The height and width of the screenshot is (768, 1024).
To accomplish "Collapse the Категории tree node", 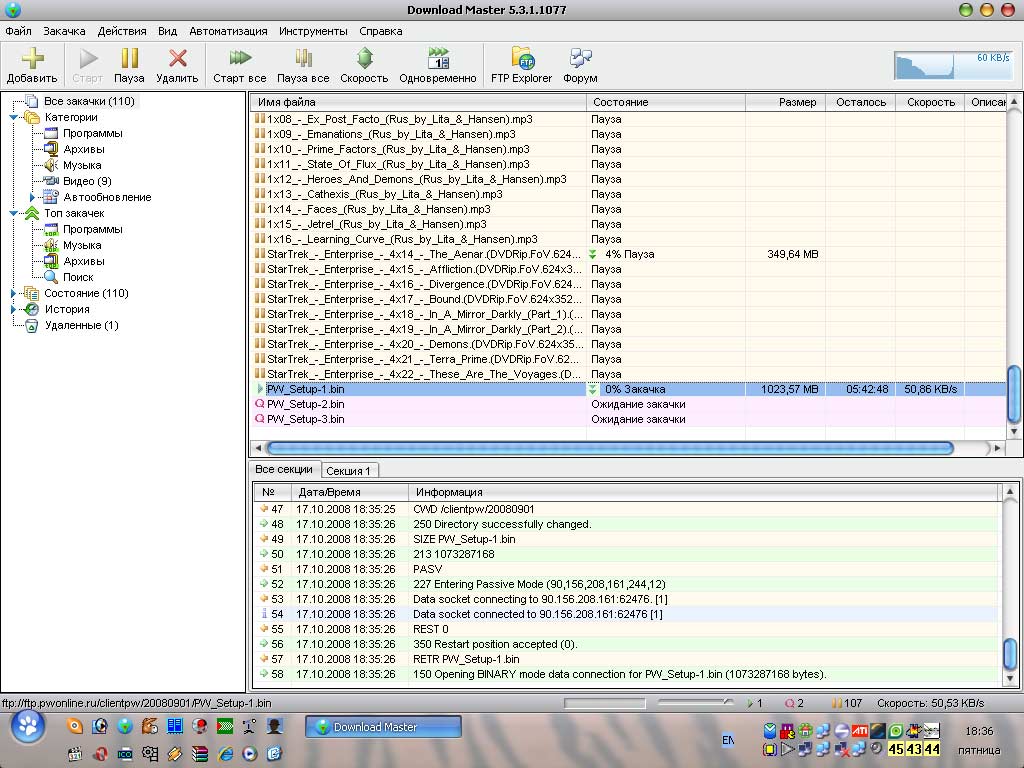I will pos(14,118).
